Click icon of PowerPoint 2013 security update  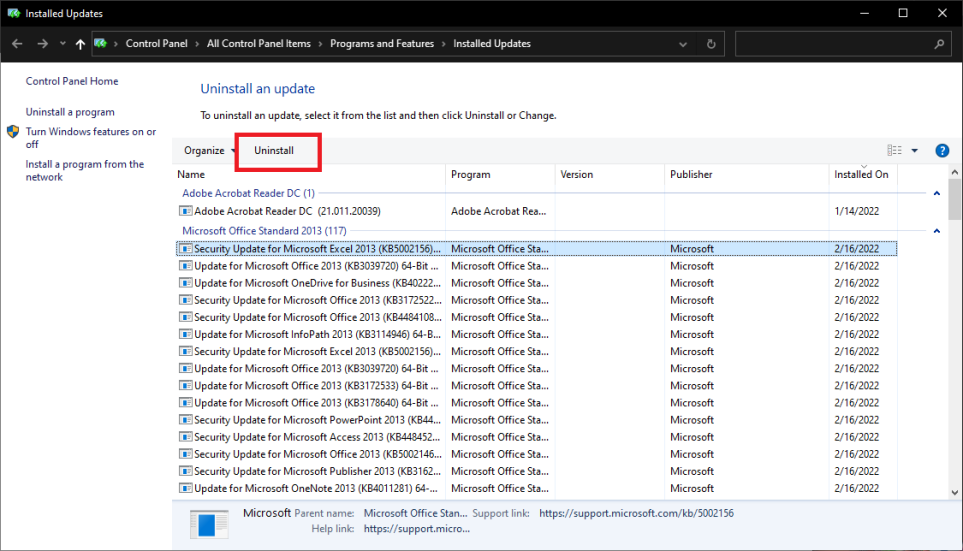click(185, 420)
